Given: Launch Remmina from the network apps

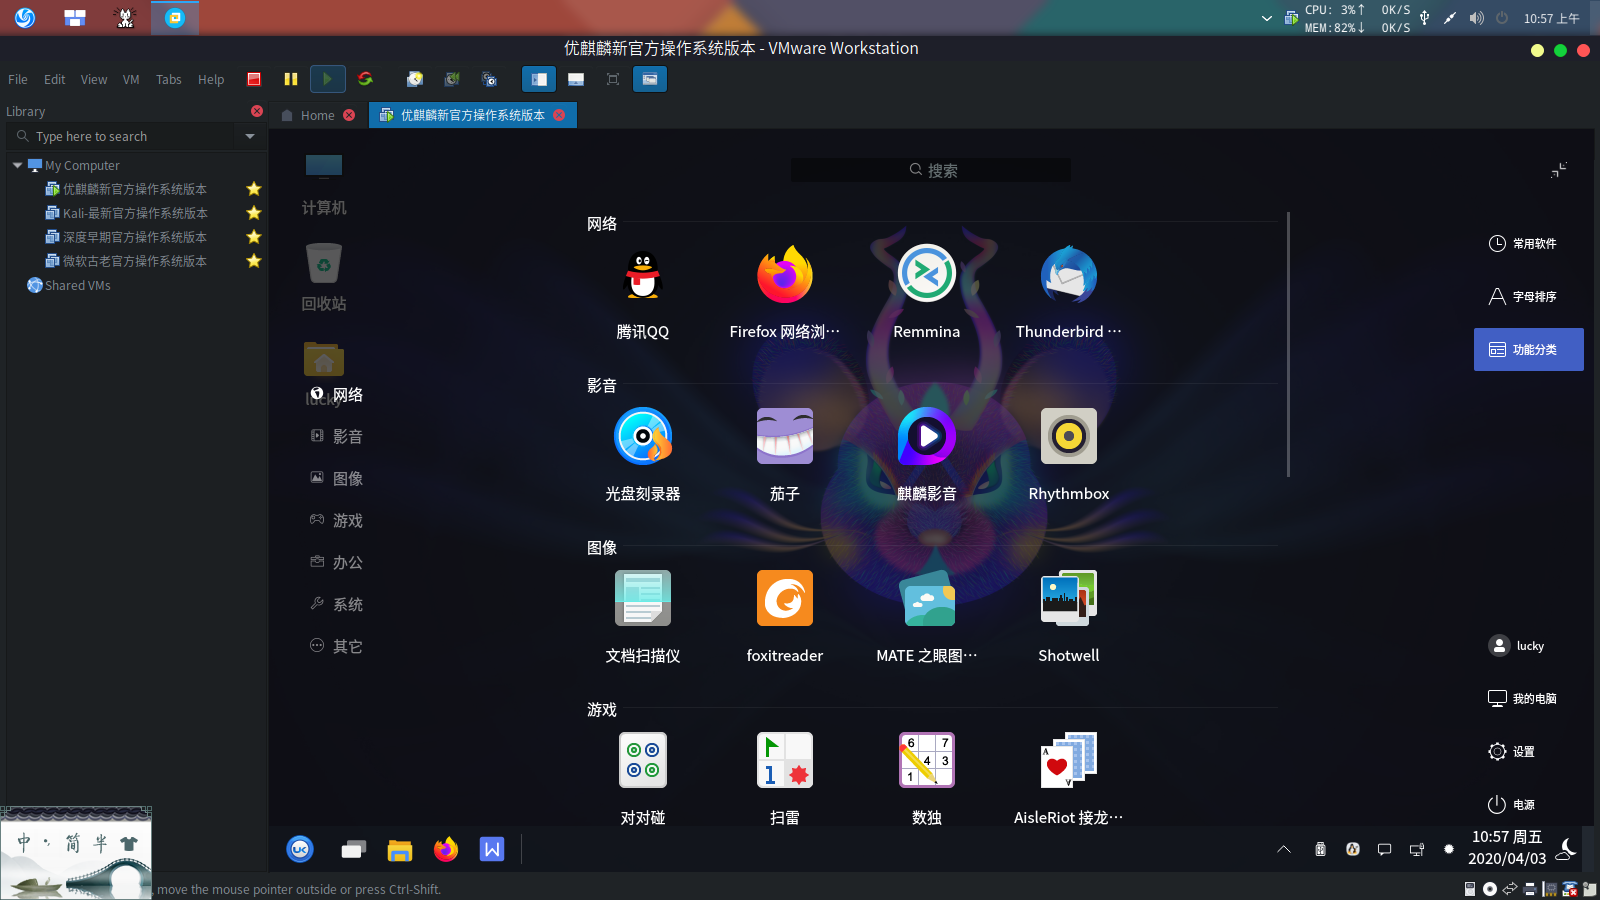Looking at the screenshot, I should pos(927,275).
